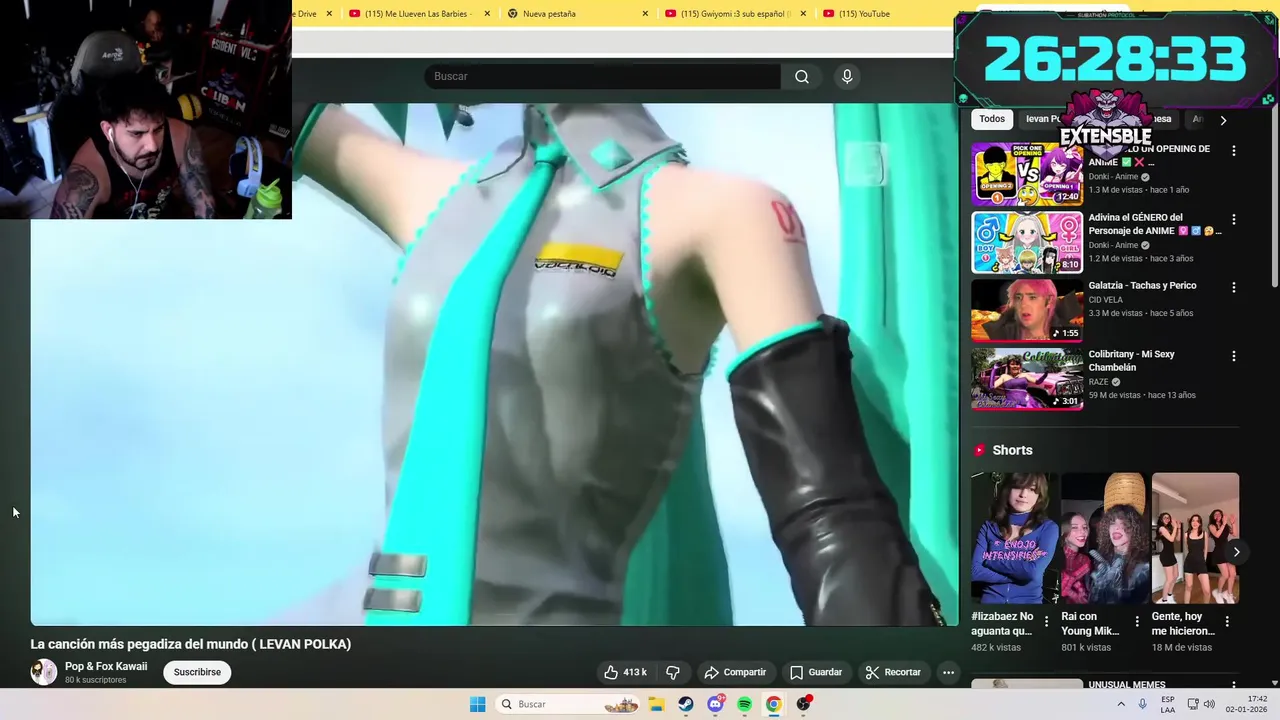Open the 12:40 anime opening thumbnail

click(x=1027, y=174)
